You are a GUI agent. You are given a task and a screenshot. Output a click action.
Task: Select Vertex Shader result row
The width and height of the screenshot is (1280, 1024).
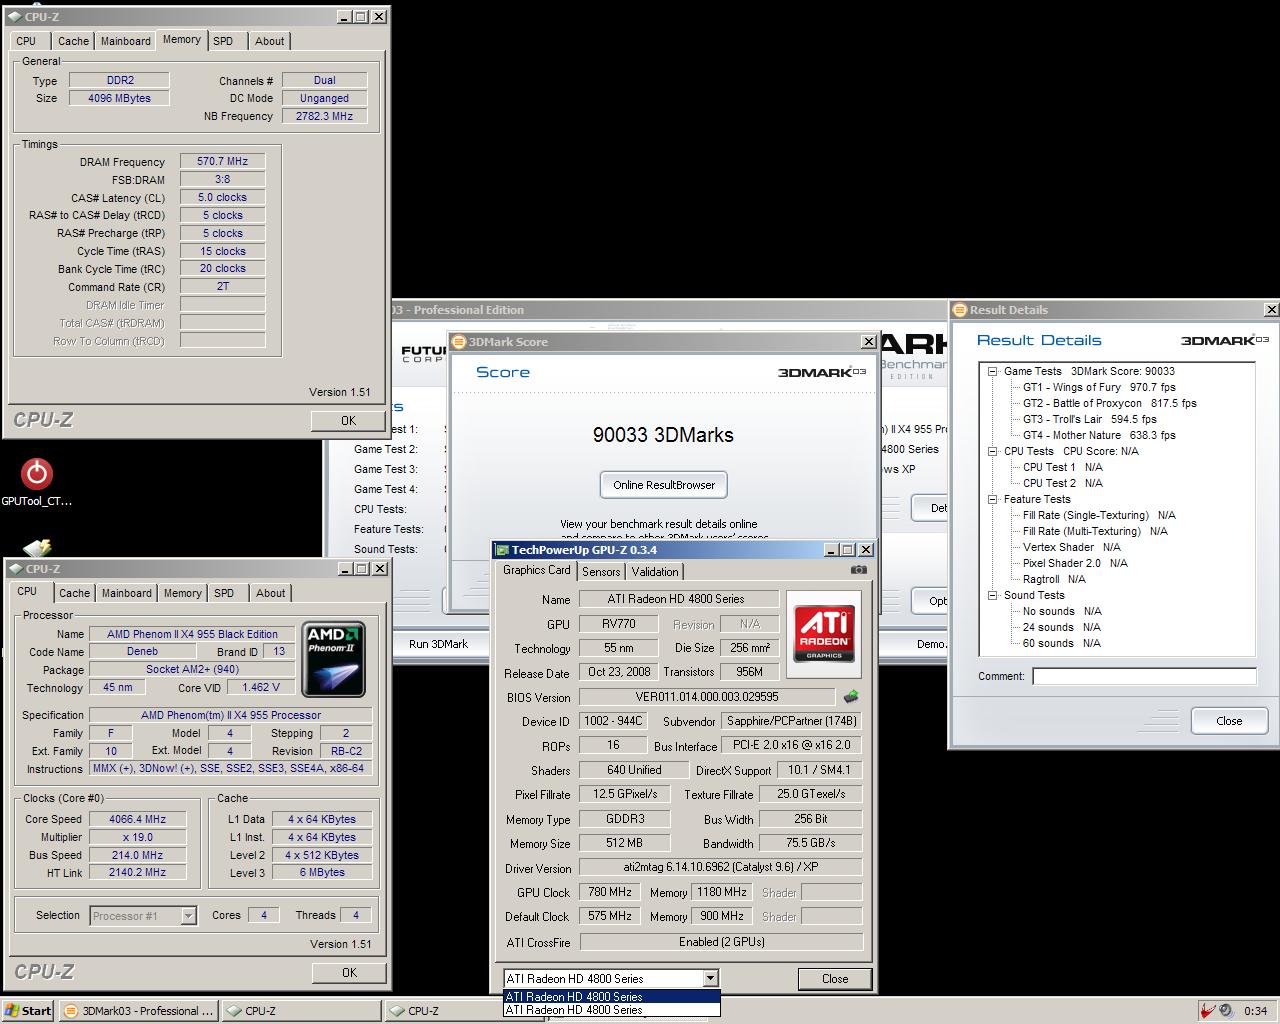pos(1072,547)
